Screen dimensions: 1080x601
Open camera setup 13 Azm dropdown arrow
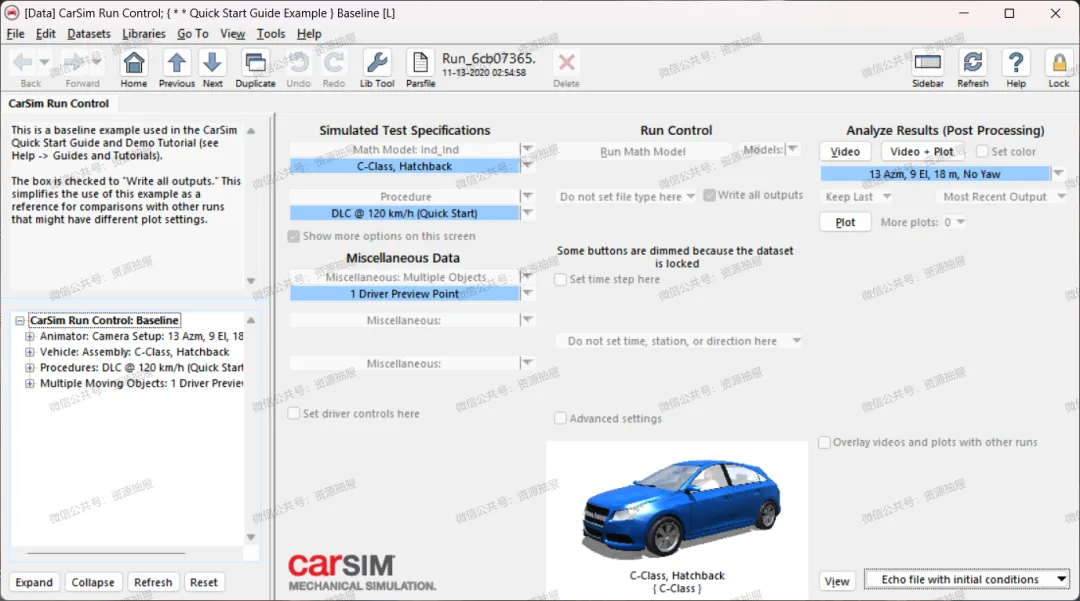point(1059,173)
